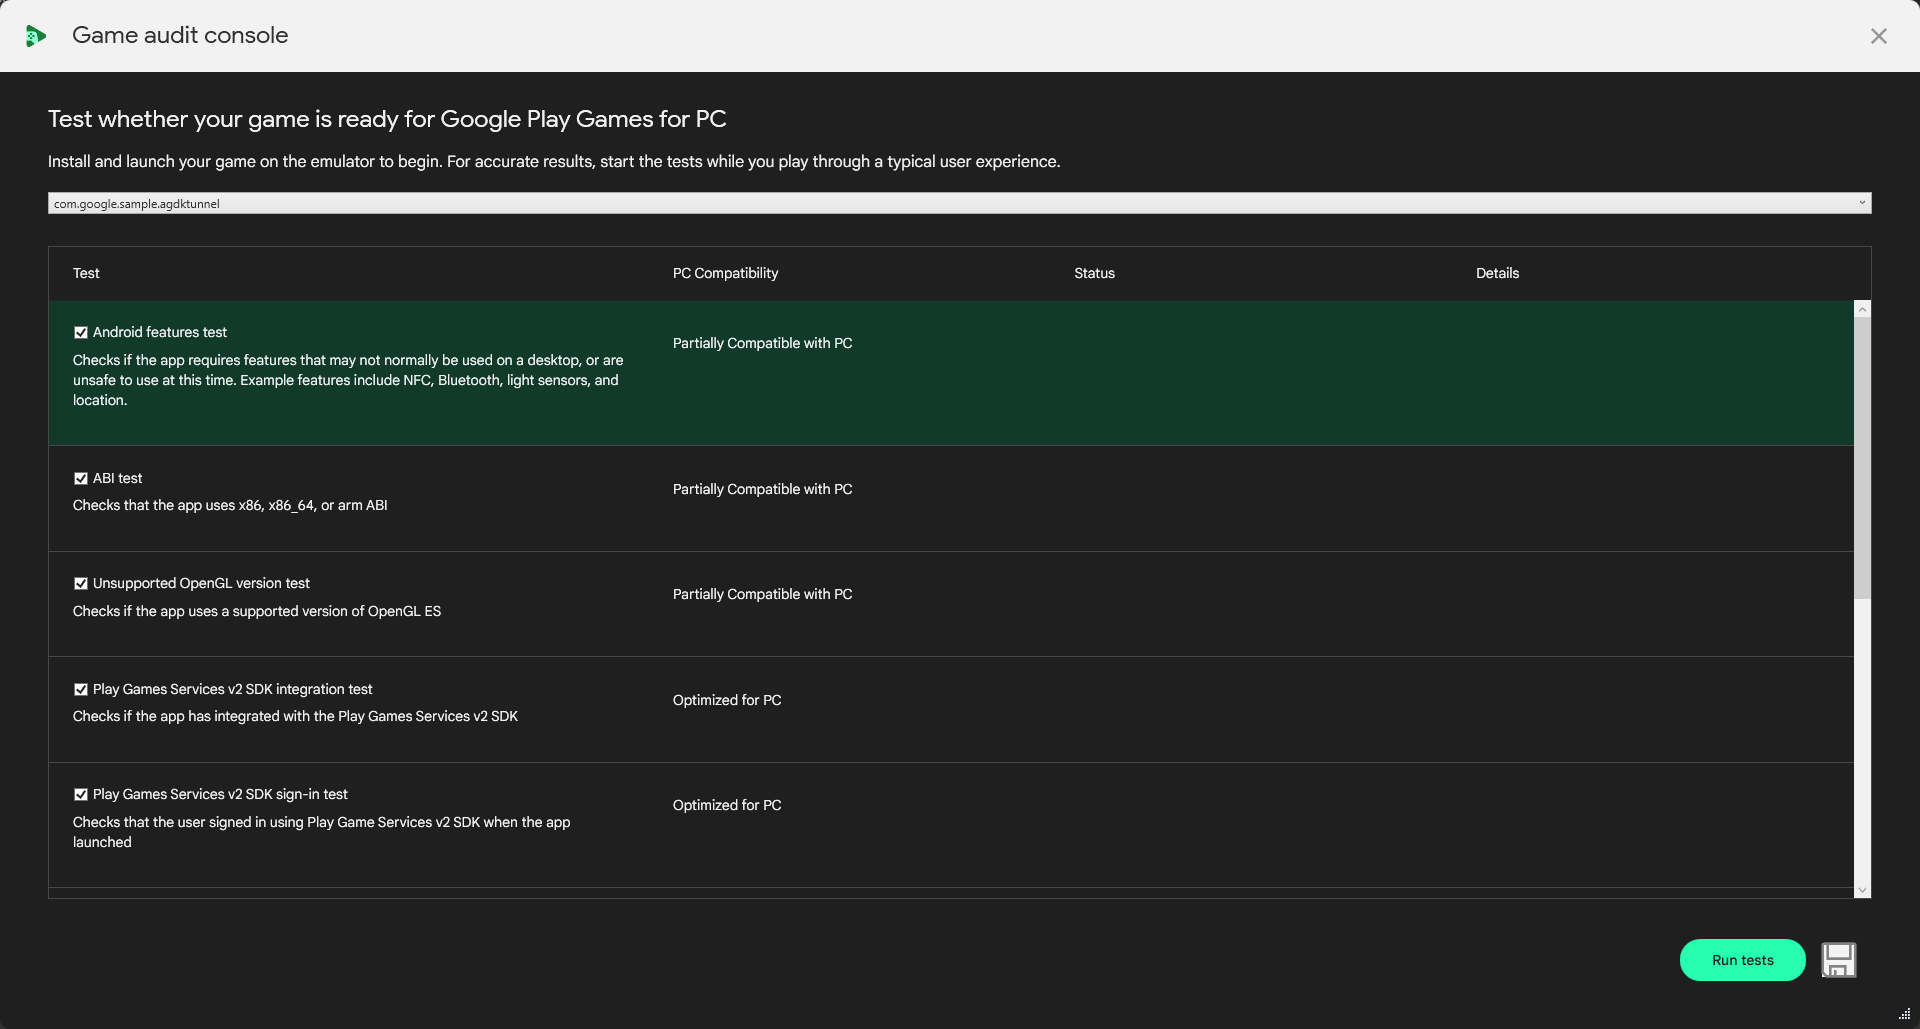Click the Details column header
The height and width of the screenshot is (1029, 1920).
[1497, 273]
